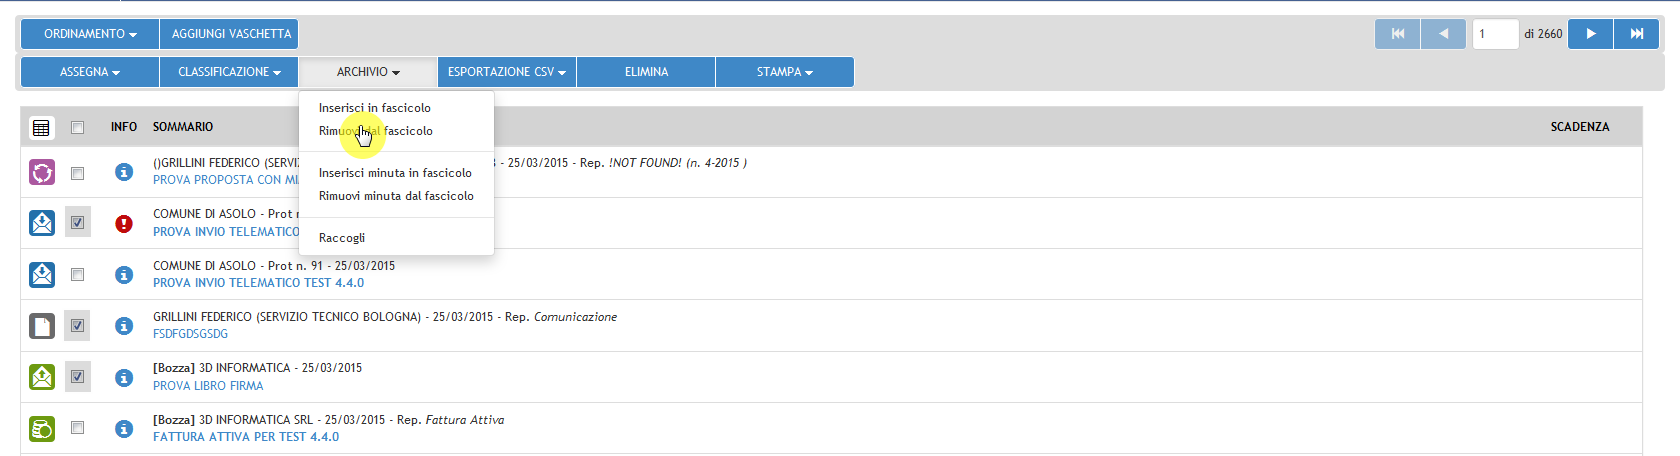Viewport: 1680px width, 456px height.
Task: Go to the previous page
Action: (1443, 34)
